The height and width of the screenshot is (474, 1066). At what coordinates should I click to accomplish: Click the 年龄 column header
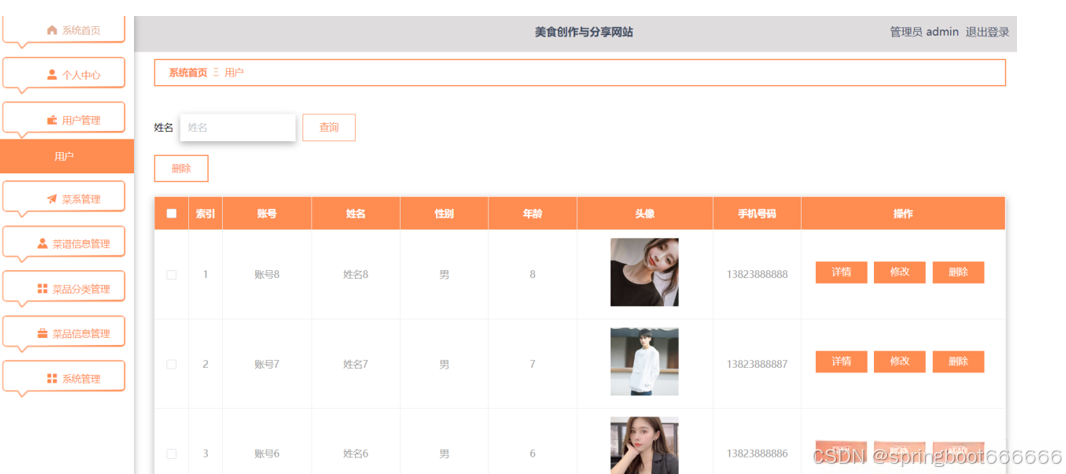pyautogui.click(x=532, y=214)
